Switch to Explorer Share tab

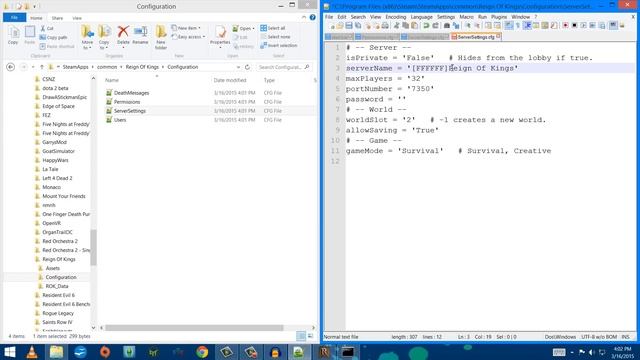57,18
